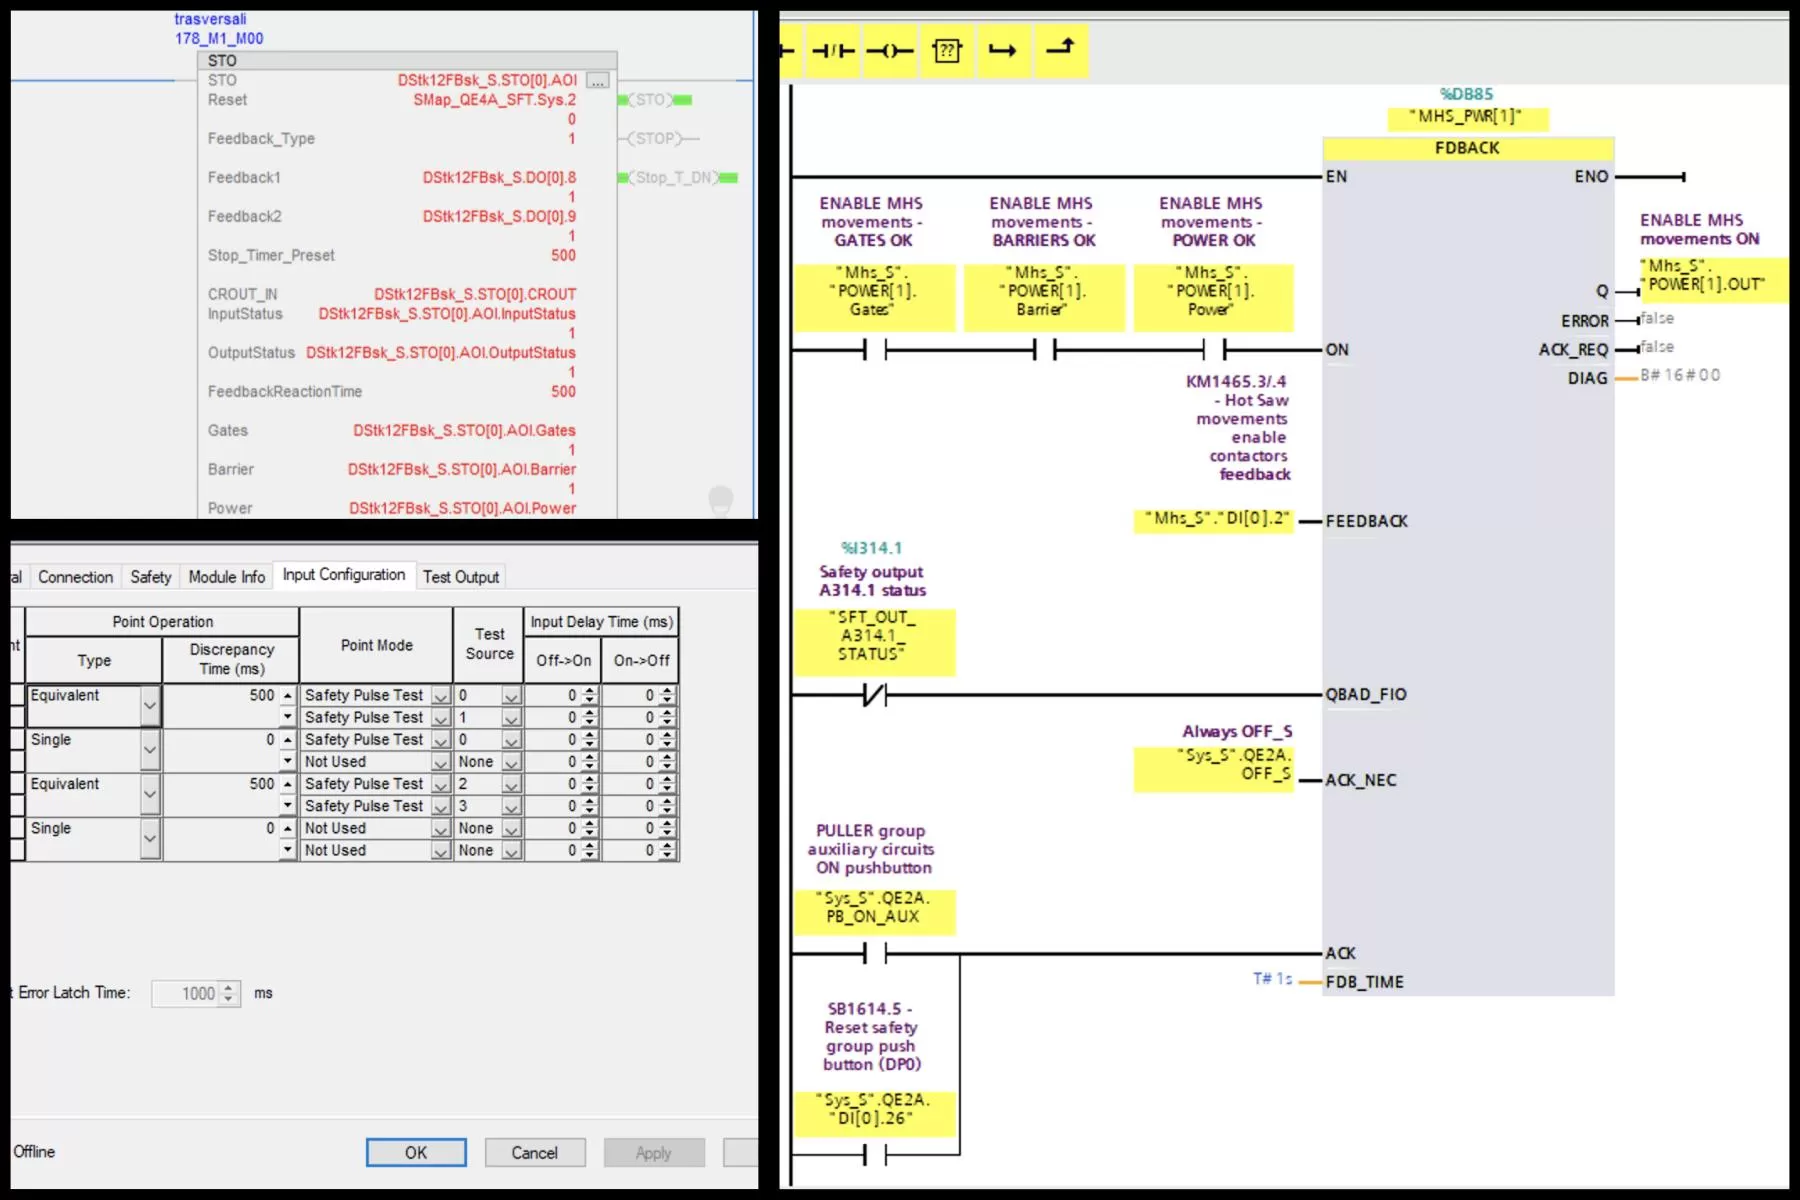The image size is (1800, 1200).
Task: Click the browse ellipsis button beside STO tag
Action: click(597, 80)
